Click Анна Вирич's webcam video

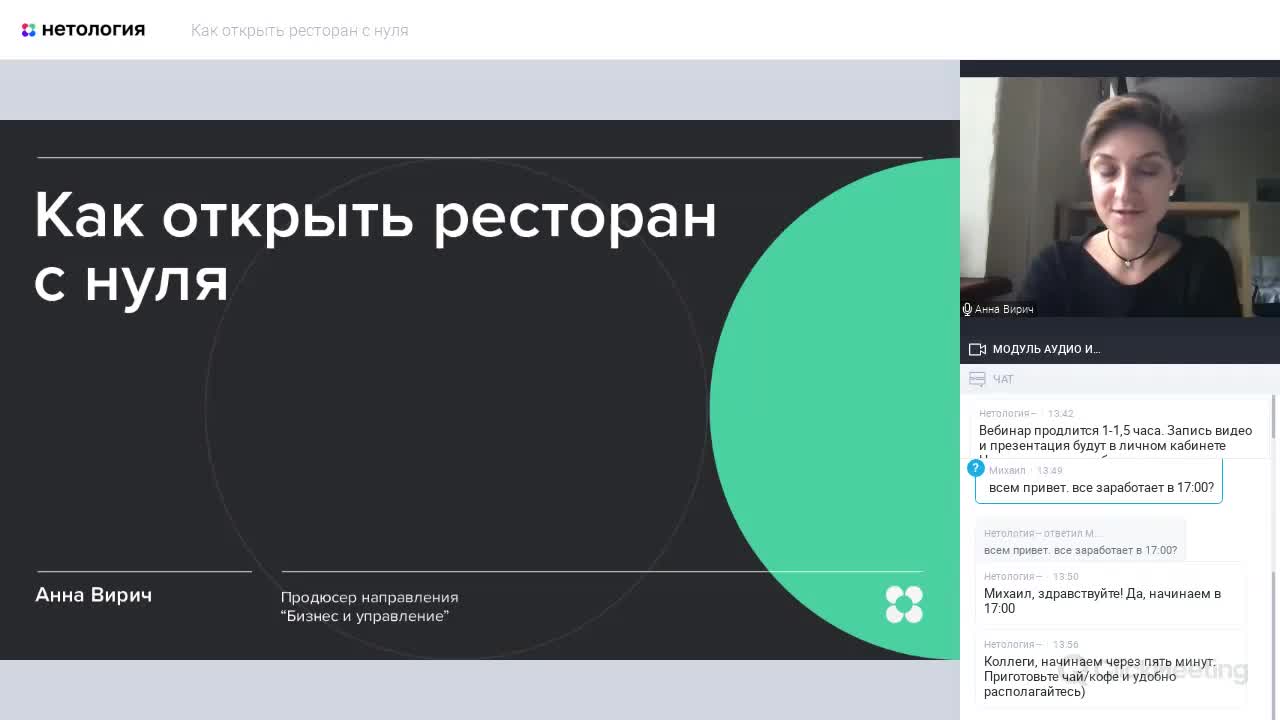coord(1120,197)
